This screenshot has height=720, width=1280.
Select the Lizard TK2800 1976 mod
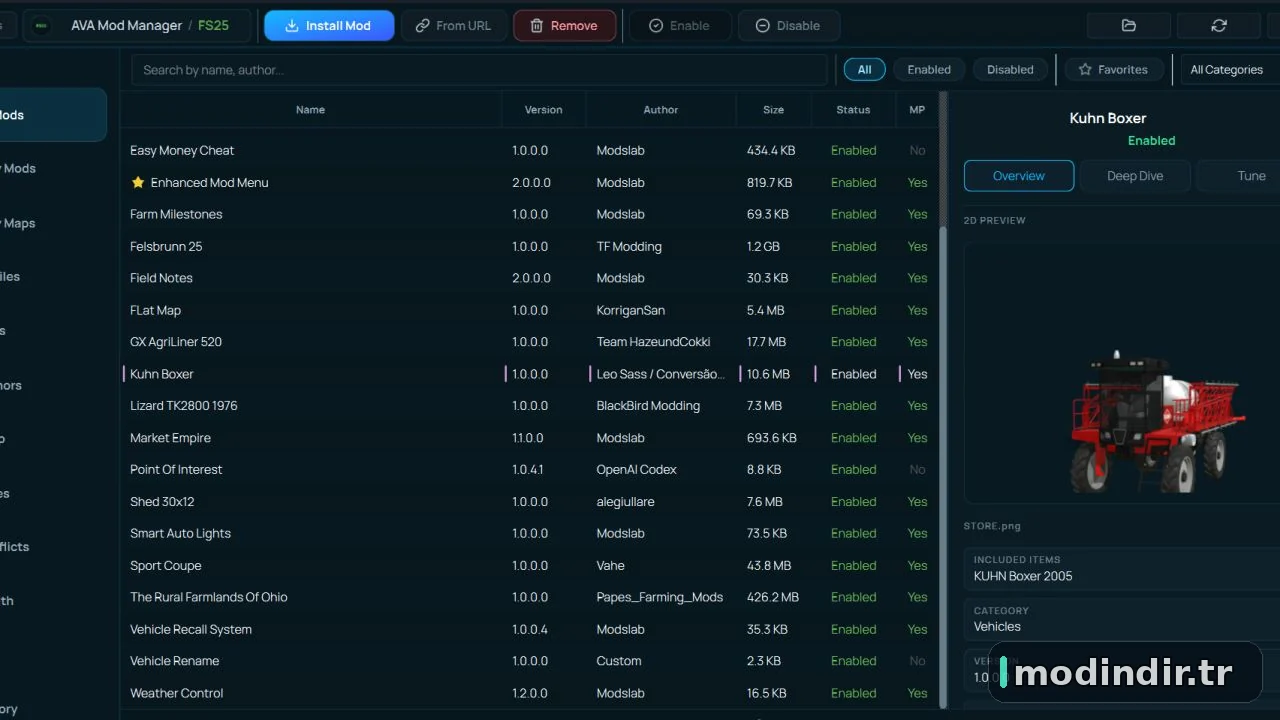tap(184, 406)
